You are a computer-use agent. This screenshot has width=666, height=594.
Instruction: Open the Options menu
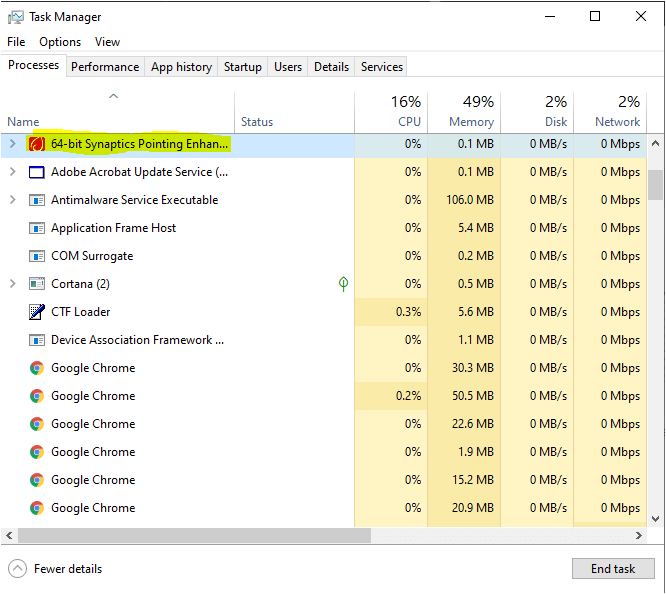[60, 42]
